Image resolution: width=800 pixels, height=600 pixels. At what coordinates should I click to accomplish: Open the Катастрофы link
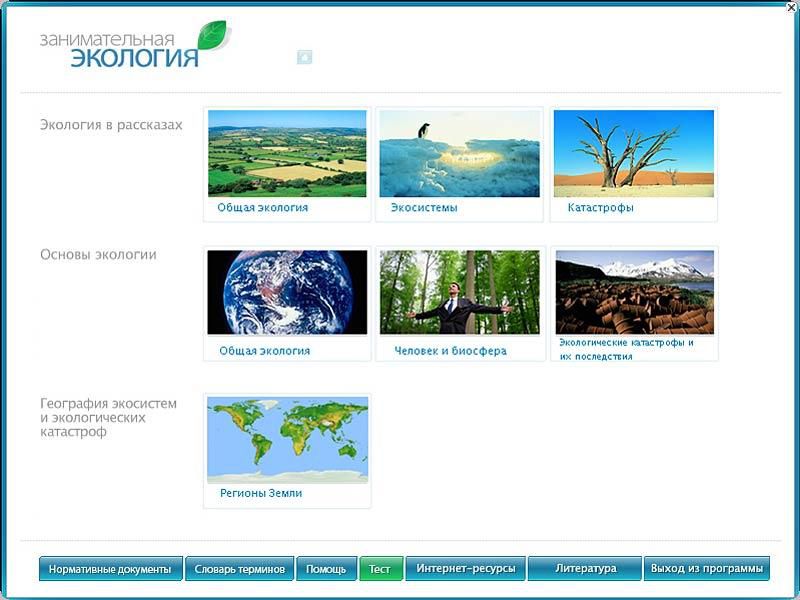point(600,208)
